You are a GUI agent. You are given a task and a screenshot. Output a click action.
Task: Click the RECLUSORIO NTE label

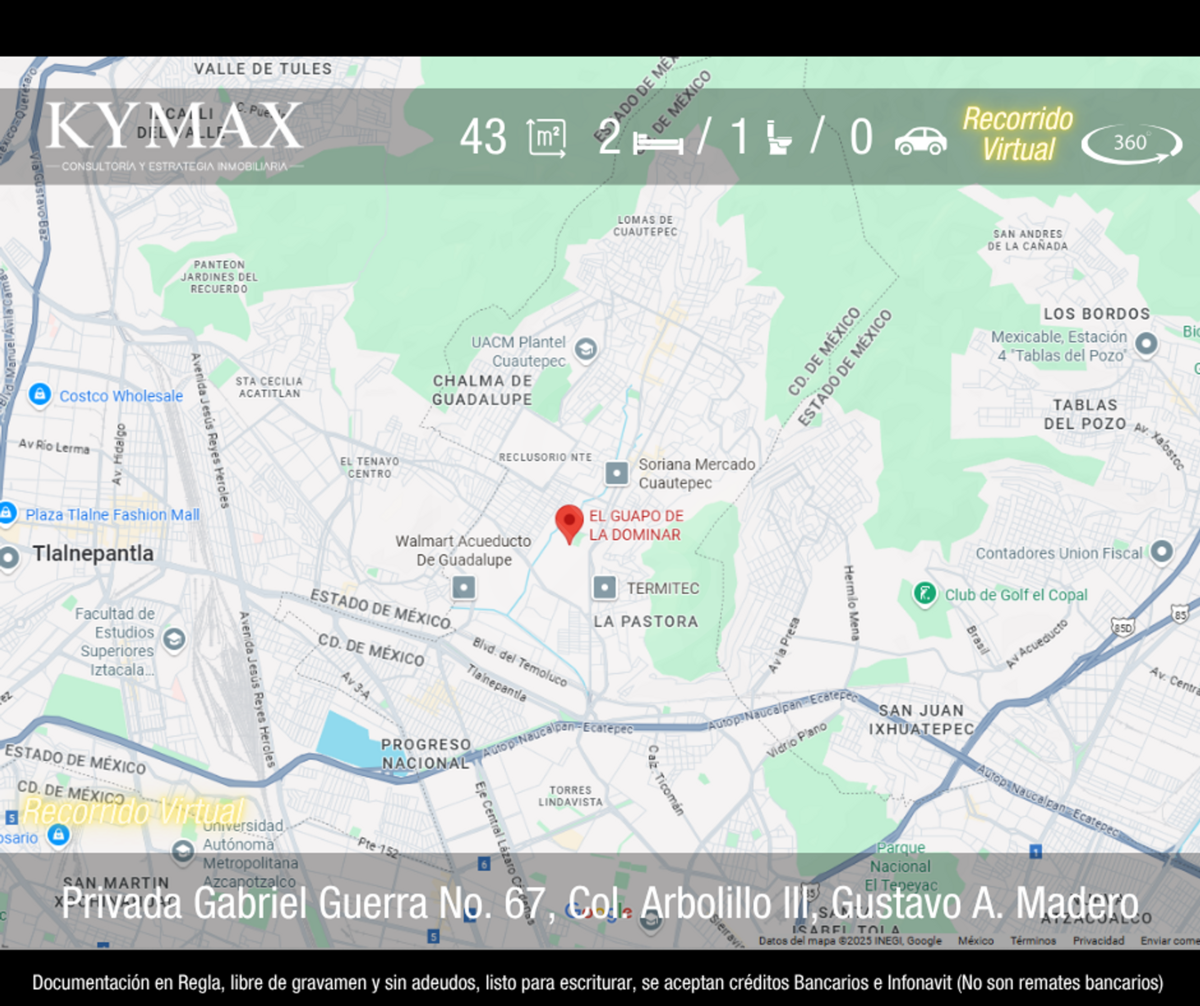click(545, 457)
